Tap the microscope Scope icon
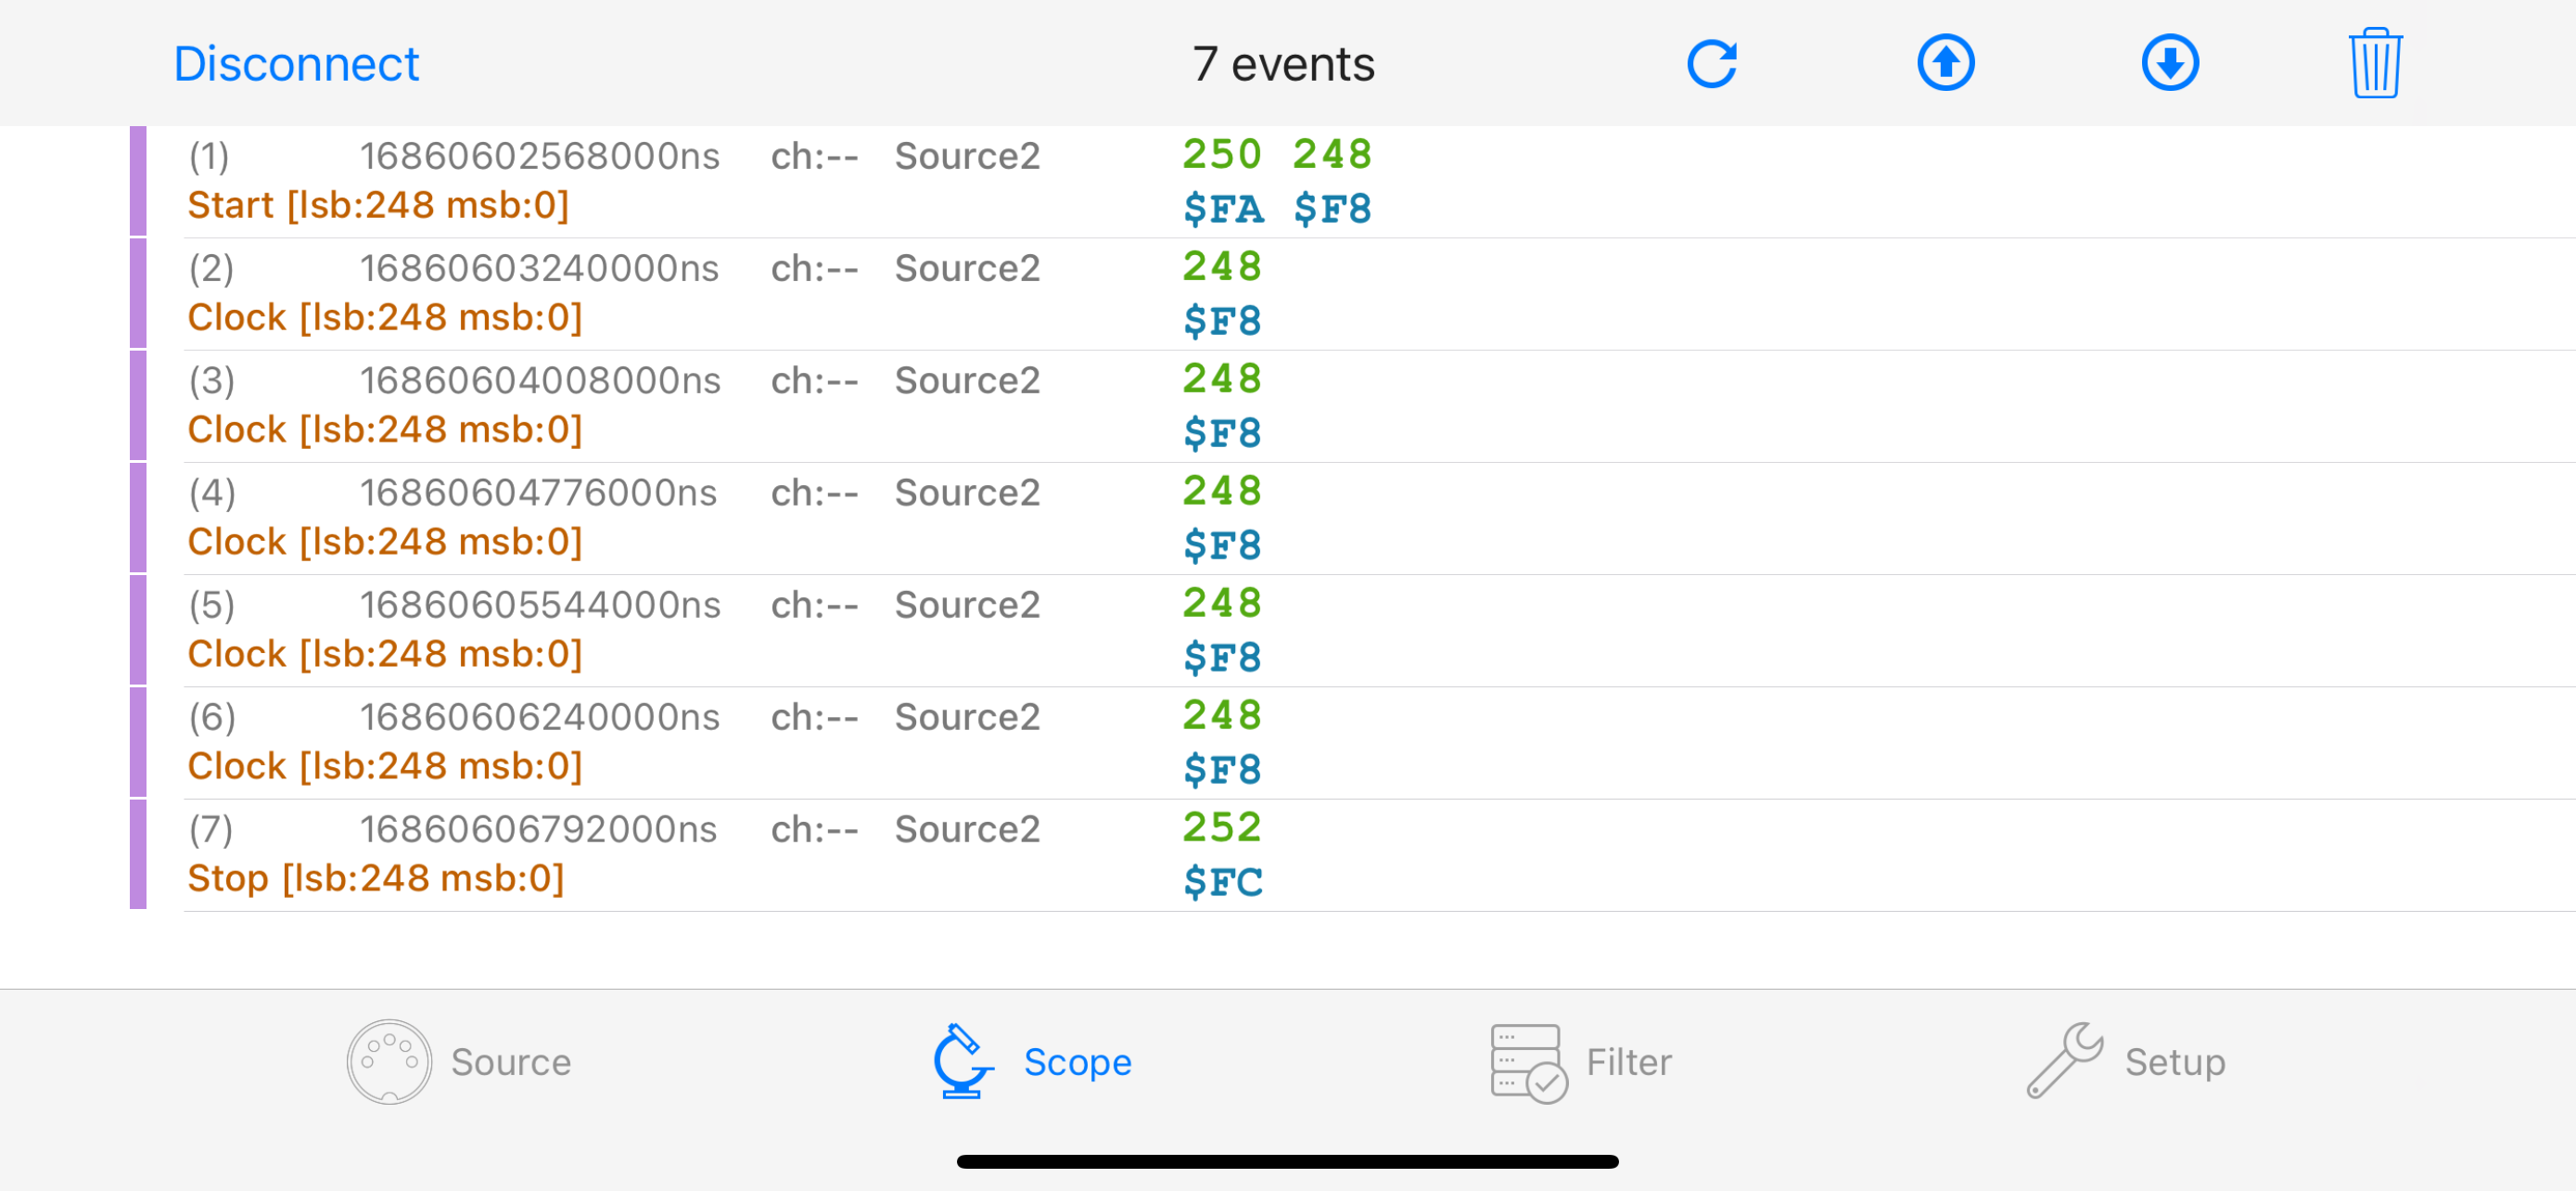The image size is (2576, 1191). pos(961,1061)
